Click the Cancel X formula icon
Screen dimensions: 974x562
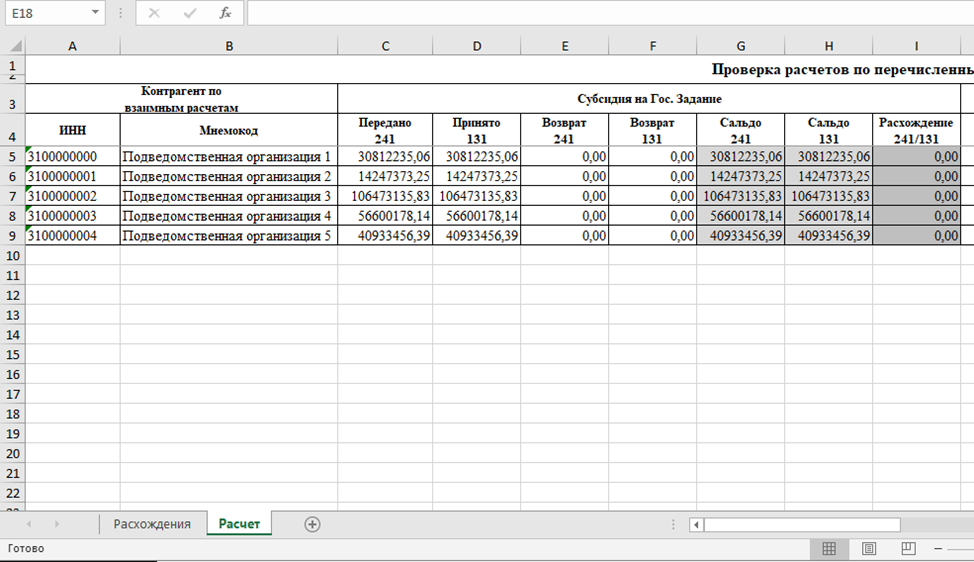[x=154, y=13]
